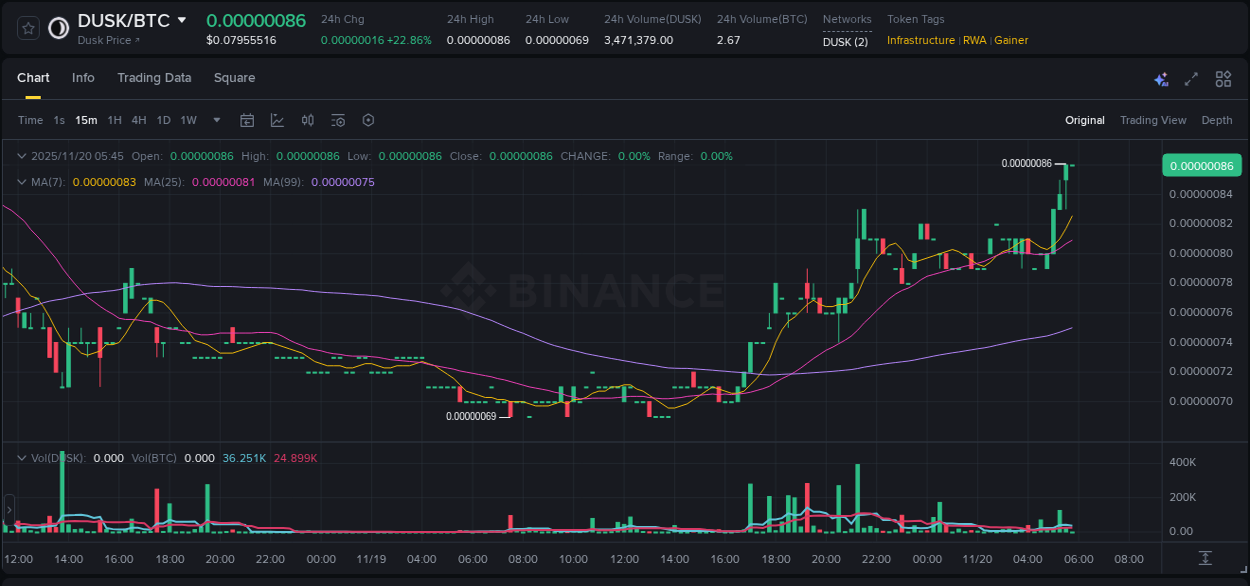The height and width of the screenshot is (586, 1250).
Task: Collapse the Vol(DUSK) volume pane
Action: [x=20, y=458]
